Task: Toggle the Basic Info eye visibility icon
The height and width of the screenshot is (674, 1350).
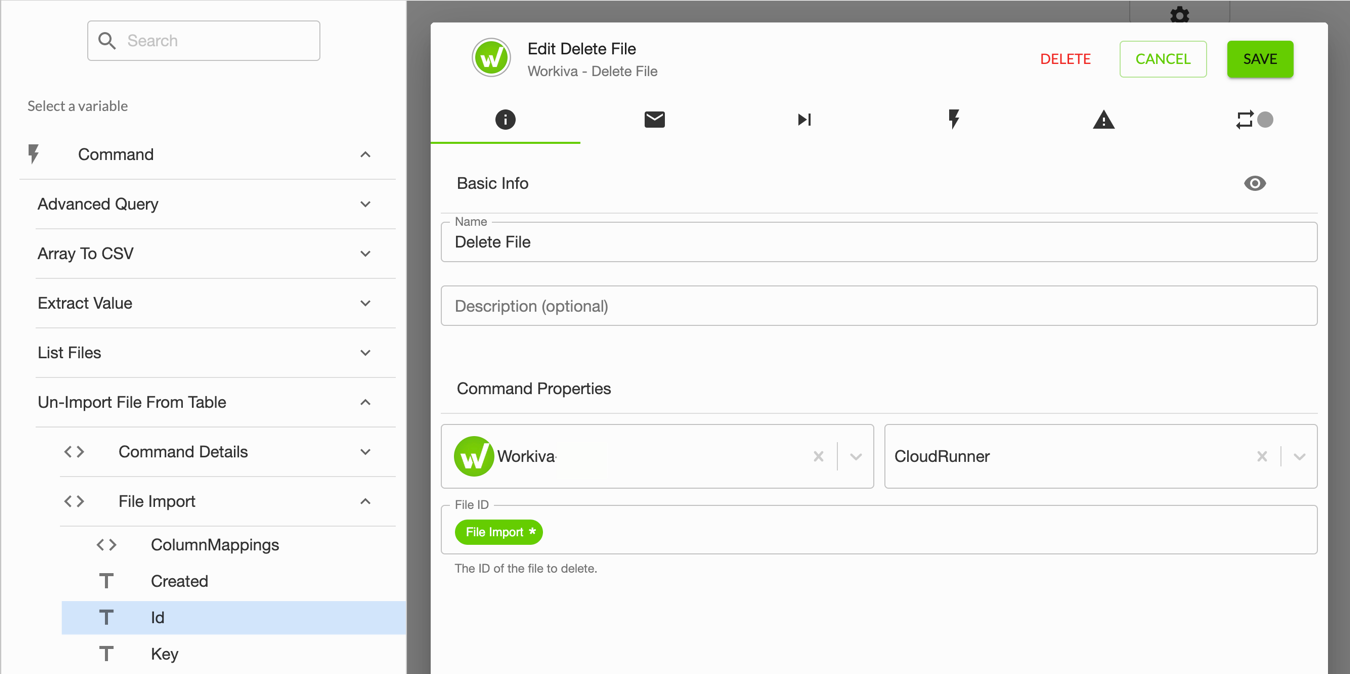Action: click(1255, 183)
